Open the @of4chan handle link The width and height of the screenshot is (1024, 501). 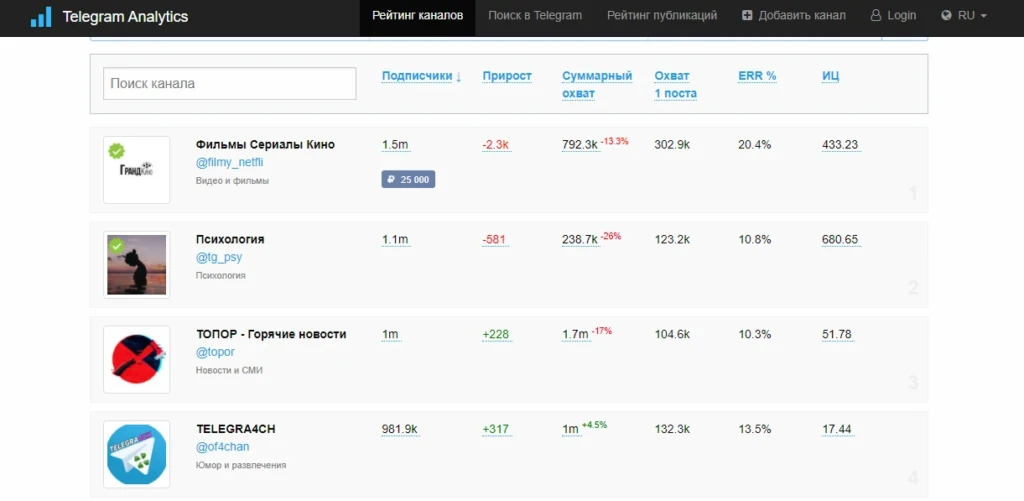(x=222, y=447)
